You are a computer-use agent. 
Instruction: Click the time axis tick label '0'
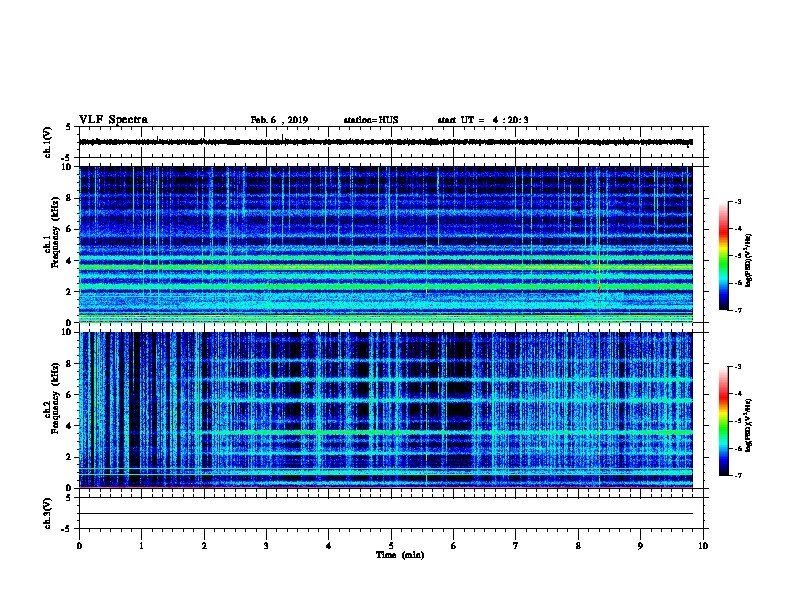(x=79, y=546)
